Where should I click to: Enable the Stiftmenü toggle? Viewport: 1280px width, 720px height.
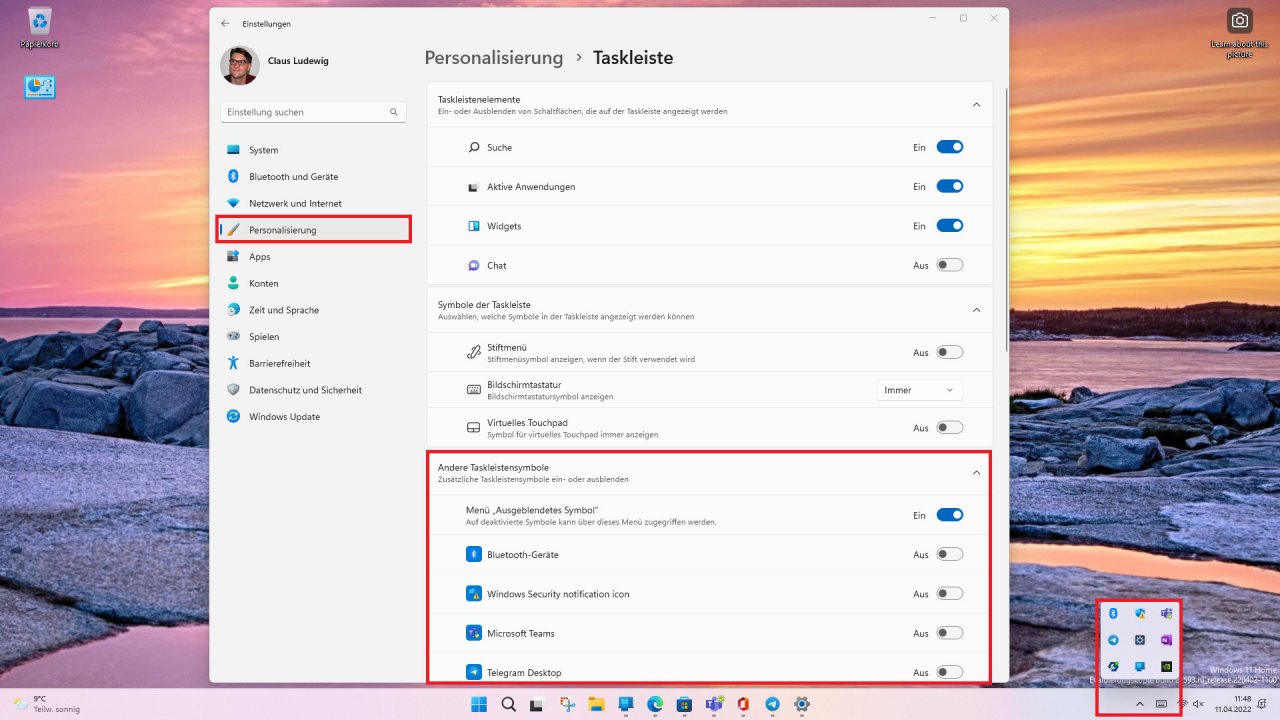(x=949, y=352)
